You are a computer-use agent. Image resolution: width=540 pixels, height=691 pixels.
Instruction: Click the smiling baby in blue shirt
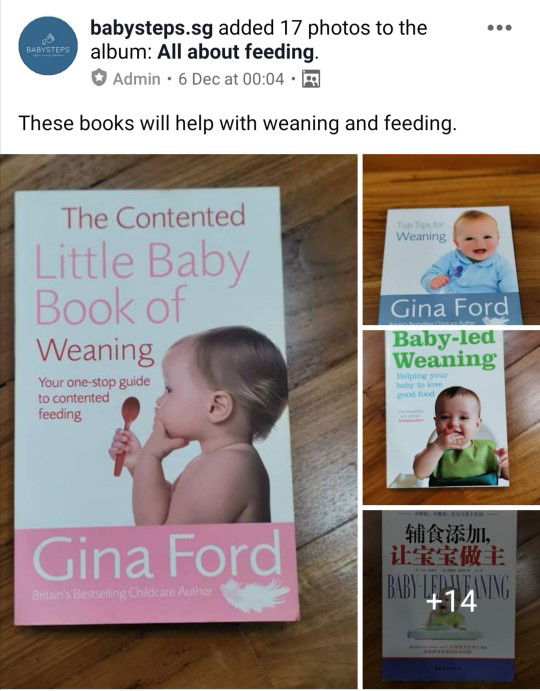pyautogui.click(x=469, y=251)
